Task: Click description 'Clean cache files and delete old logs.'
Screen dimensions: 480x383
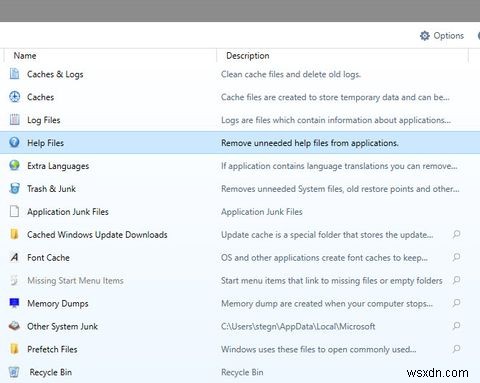Action: tap(291, 74)
